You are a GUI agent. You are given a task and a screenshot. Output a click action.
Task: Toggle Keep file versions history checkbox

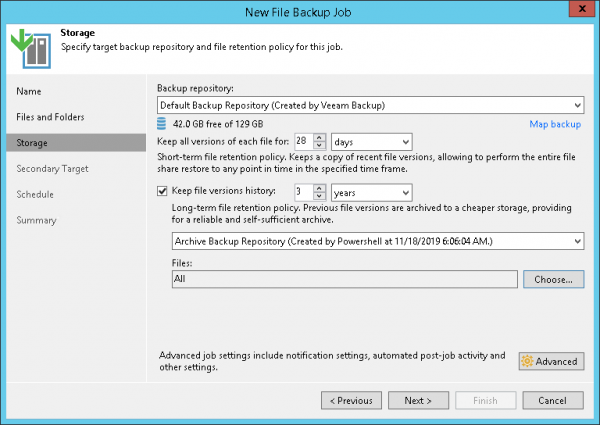click(x=163, y=192)
